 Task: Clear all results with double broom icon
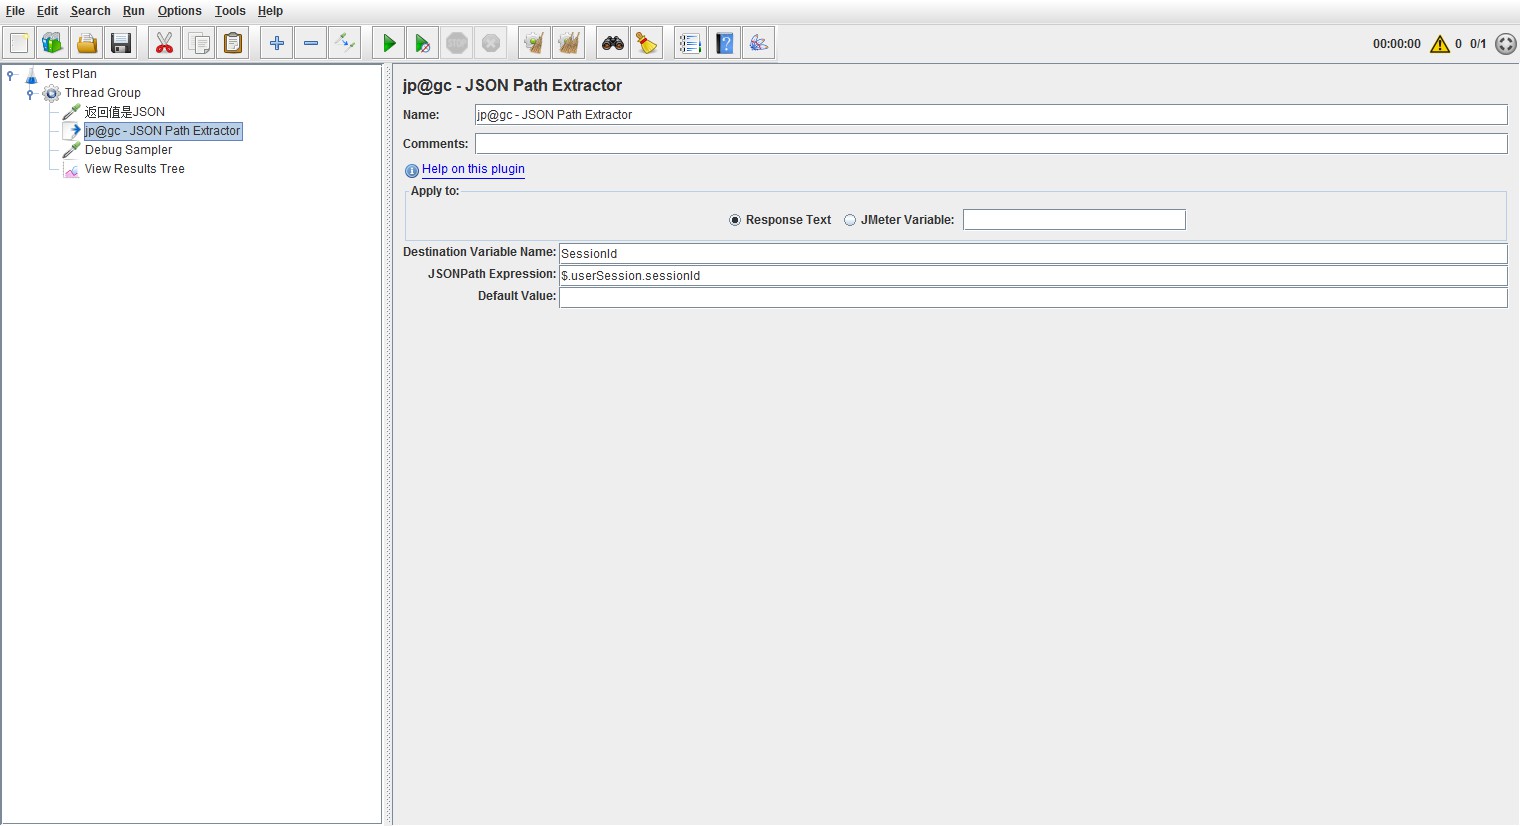[x=569, y=43]
